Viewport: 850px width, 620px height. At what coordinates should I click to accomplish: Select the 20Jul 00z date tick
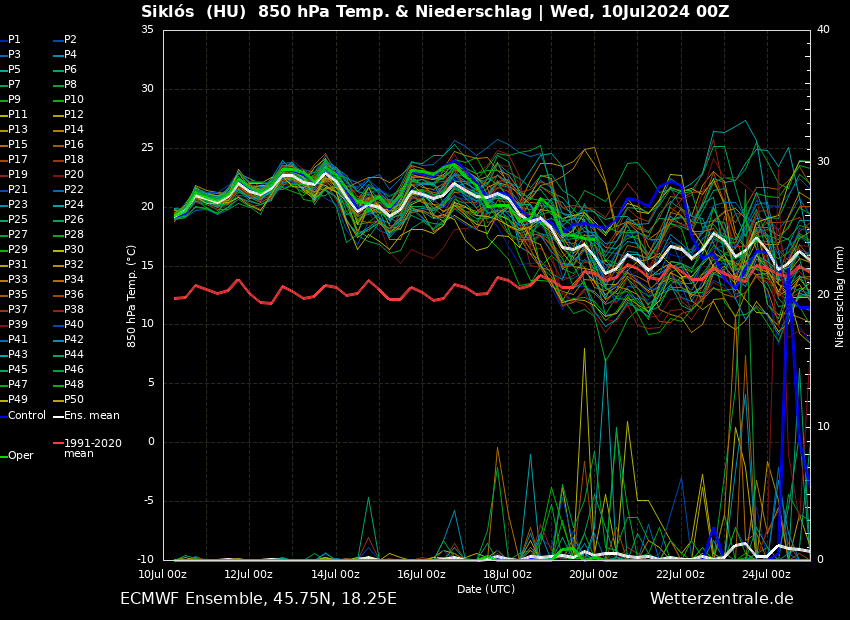pyautogui.click(x=594, y=574)
